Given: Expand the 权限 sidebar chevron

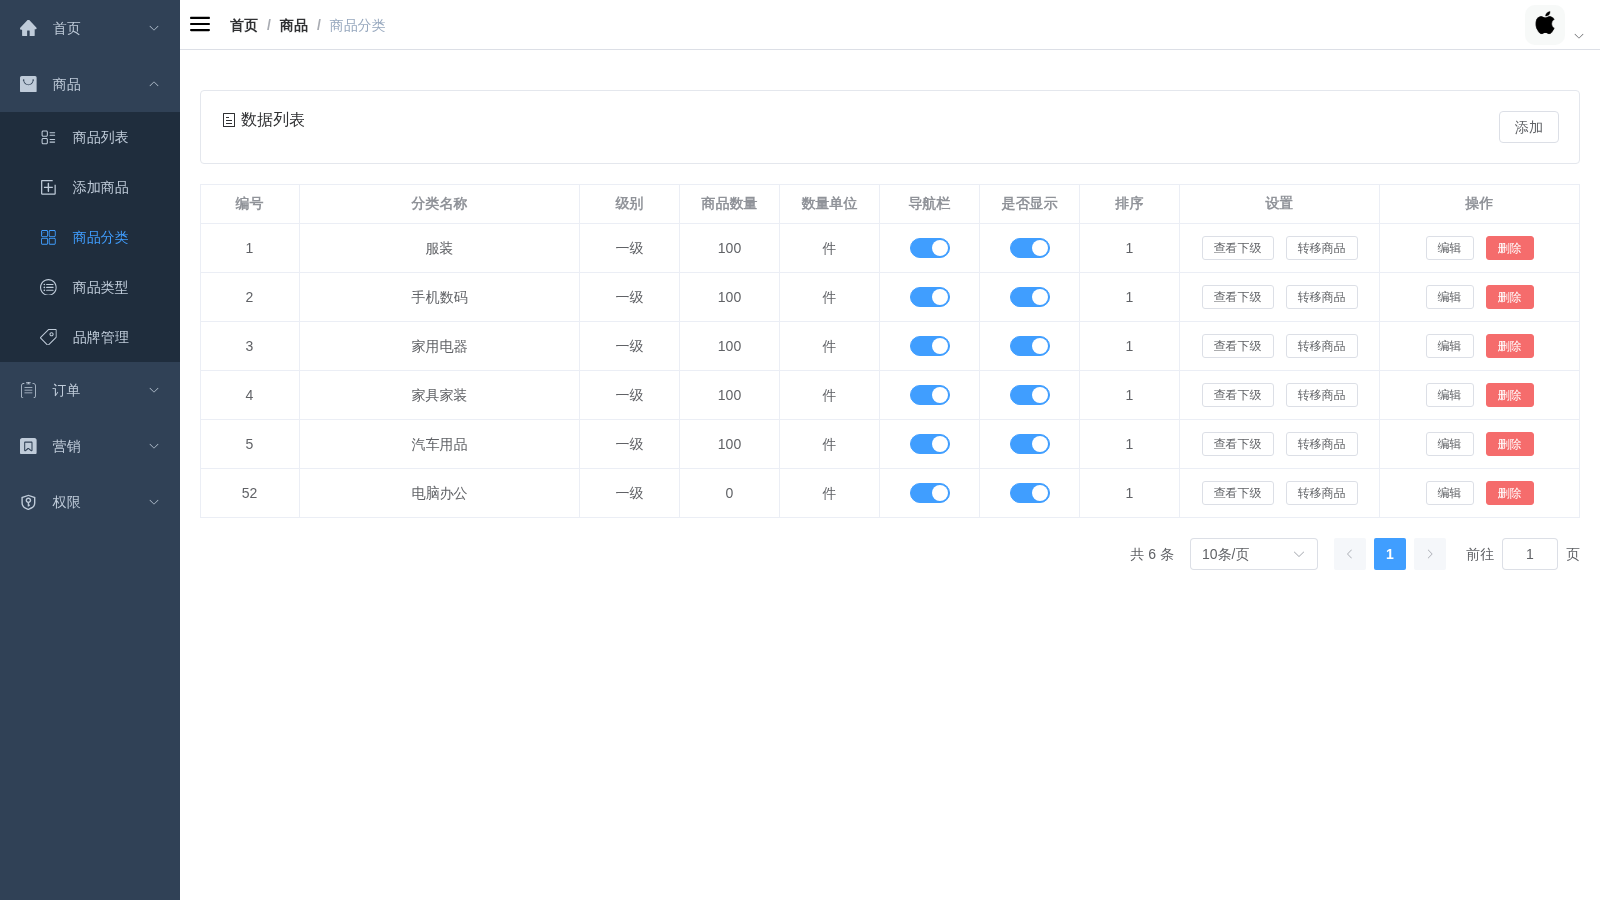Looking at the screenshot, I should pyautogui.click(x=154, y=502).
